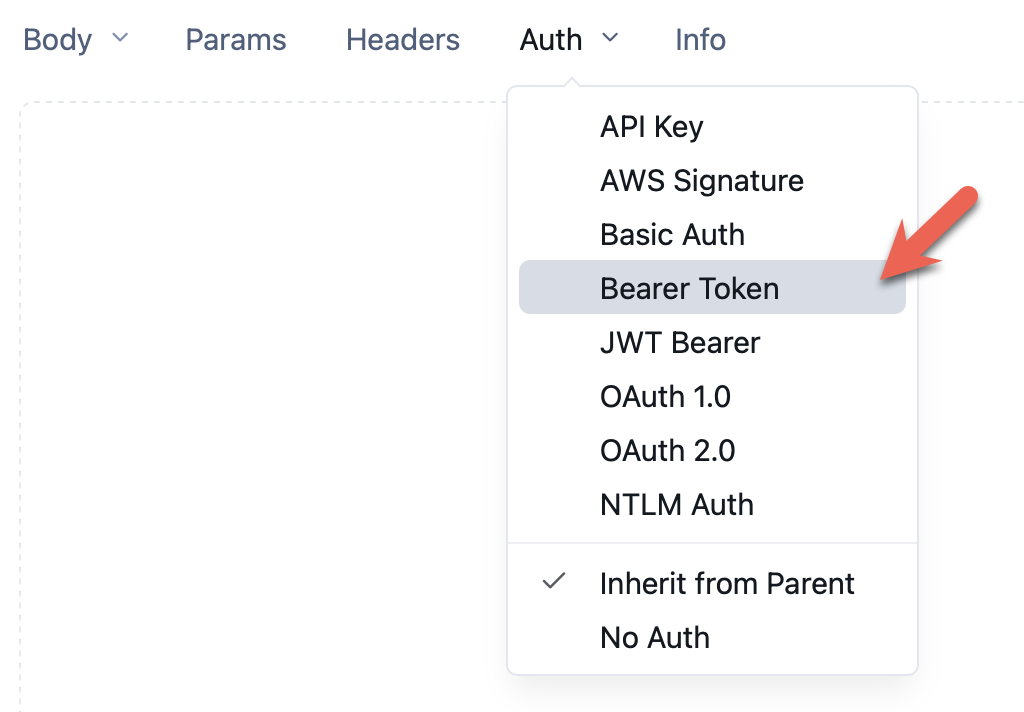Collapse the Auth dropdown chevron
Screen dimensions: 1024x712
pyautogui.click(x=610, y=39)
